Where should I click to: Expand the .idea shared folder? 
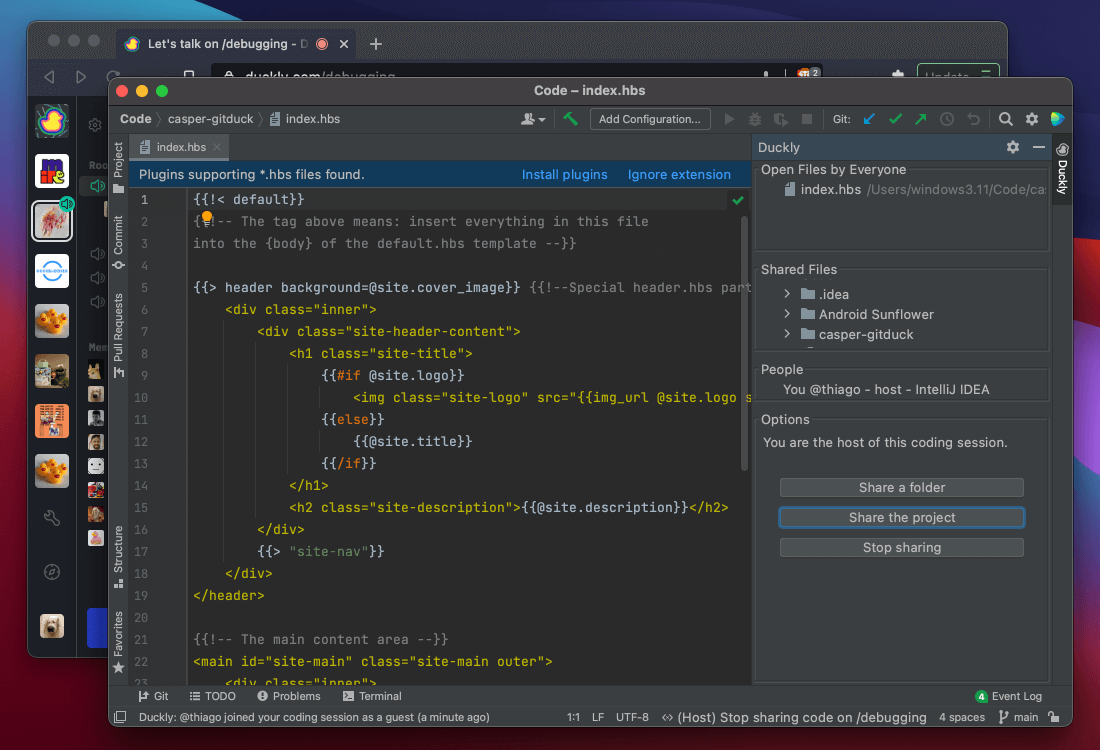tap(788, 294)
